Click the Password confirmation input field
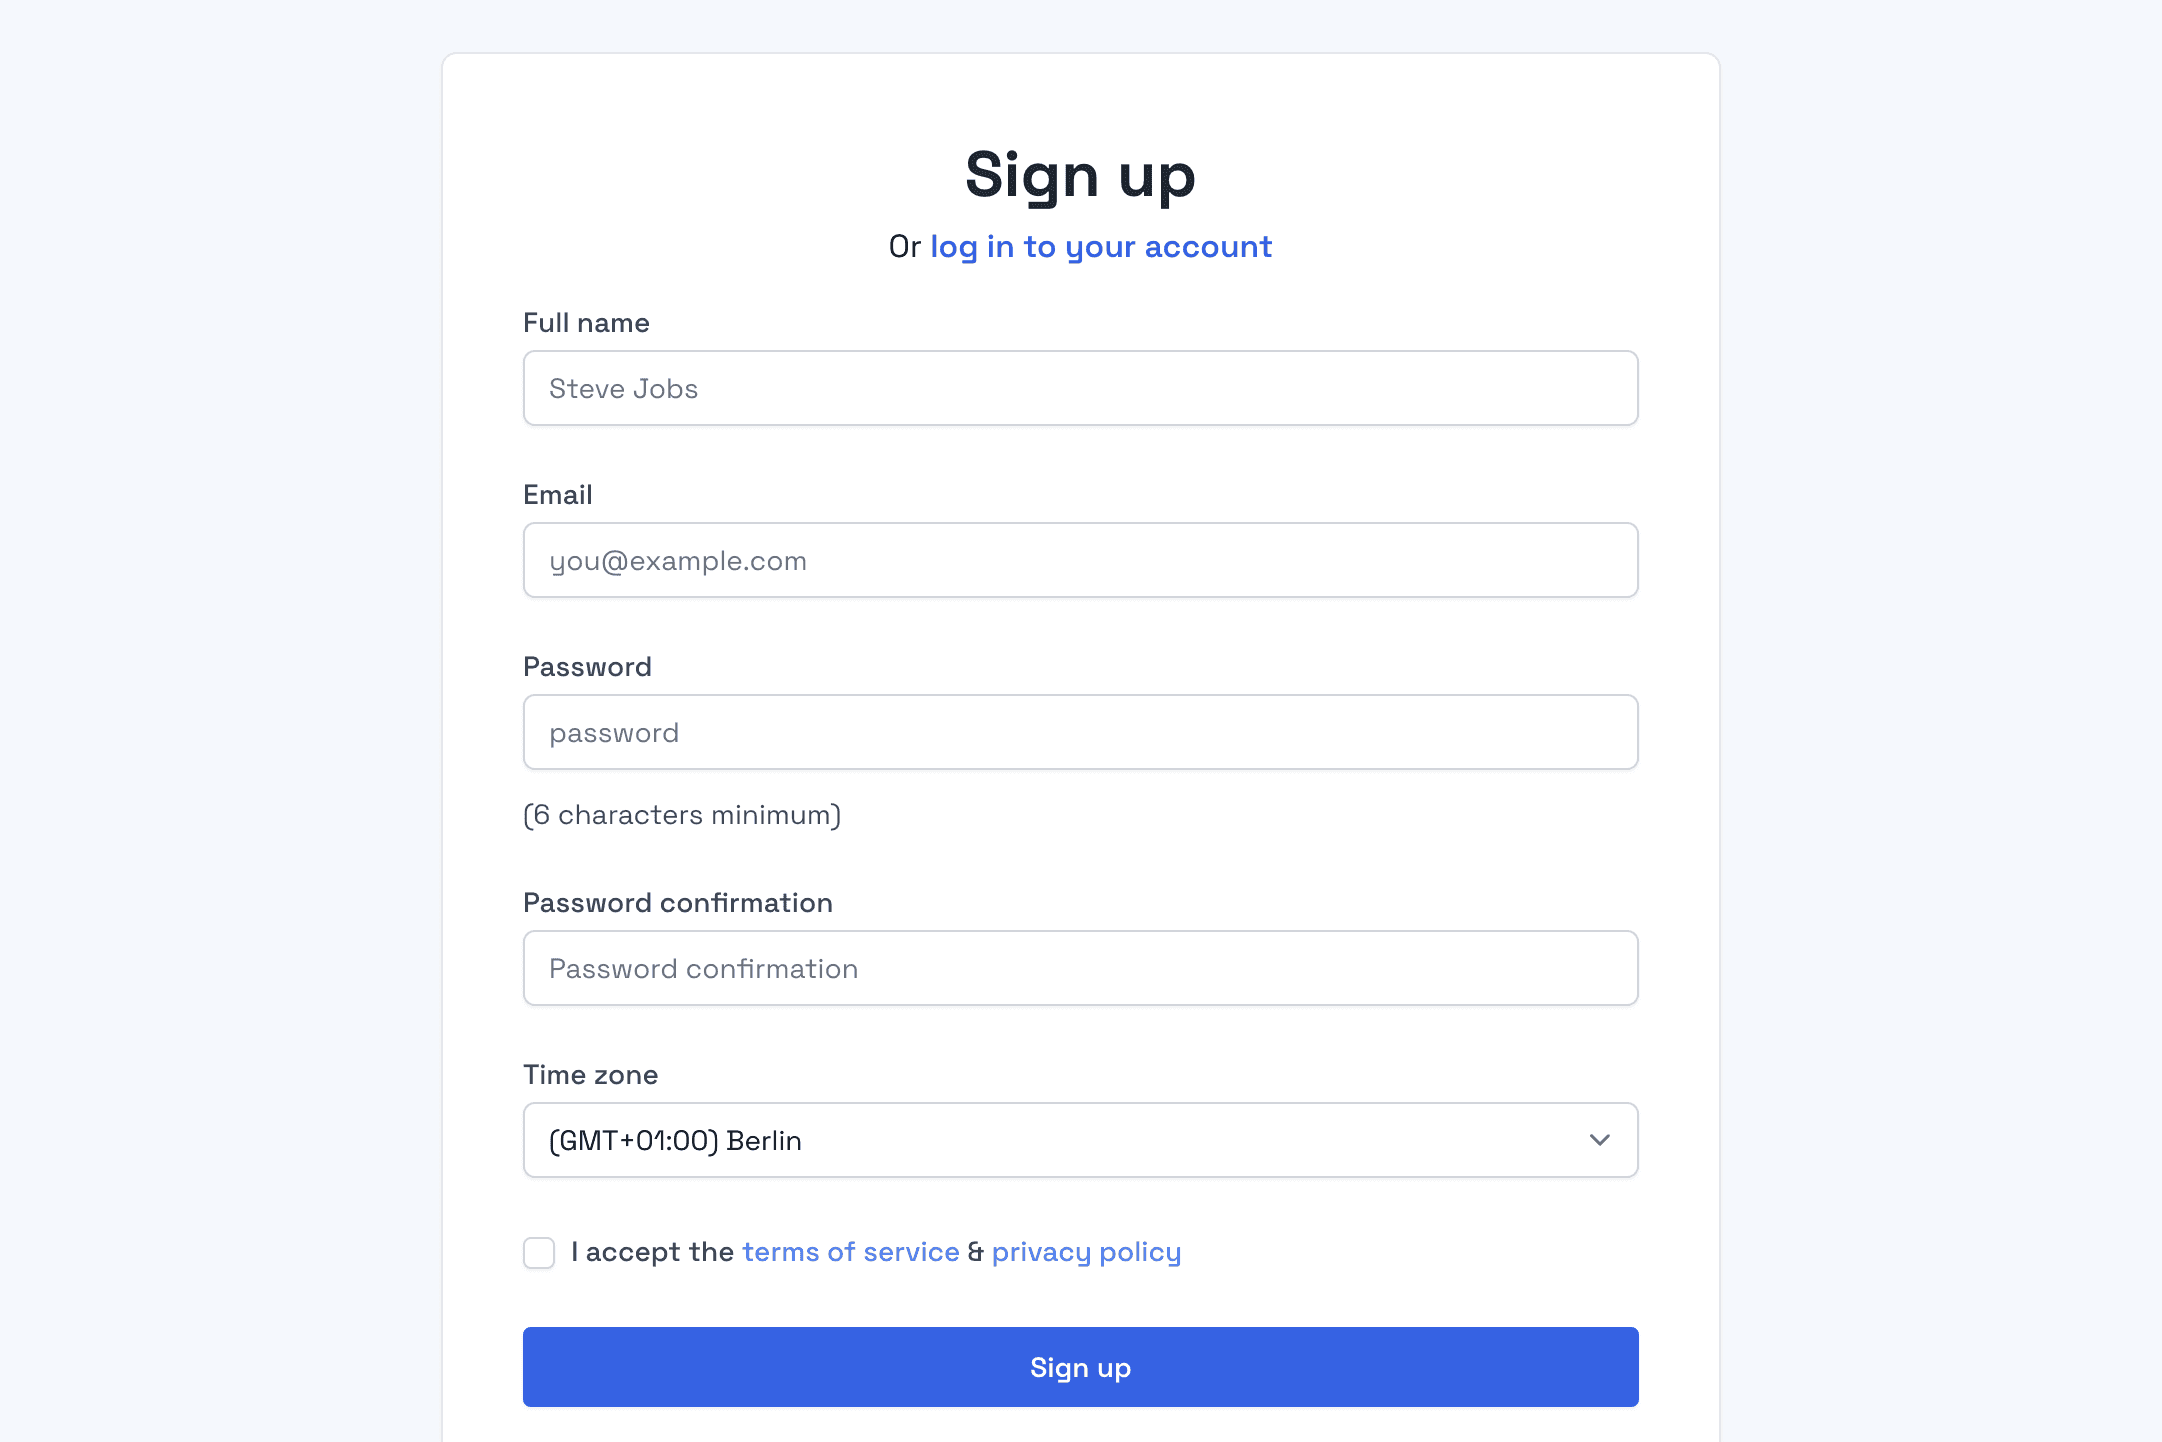The image size is (2162, 1442). click(1080, 968)
